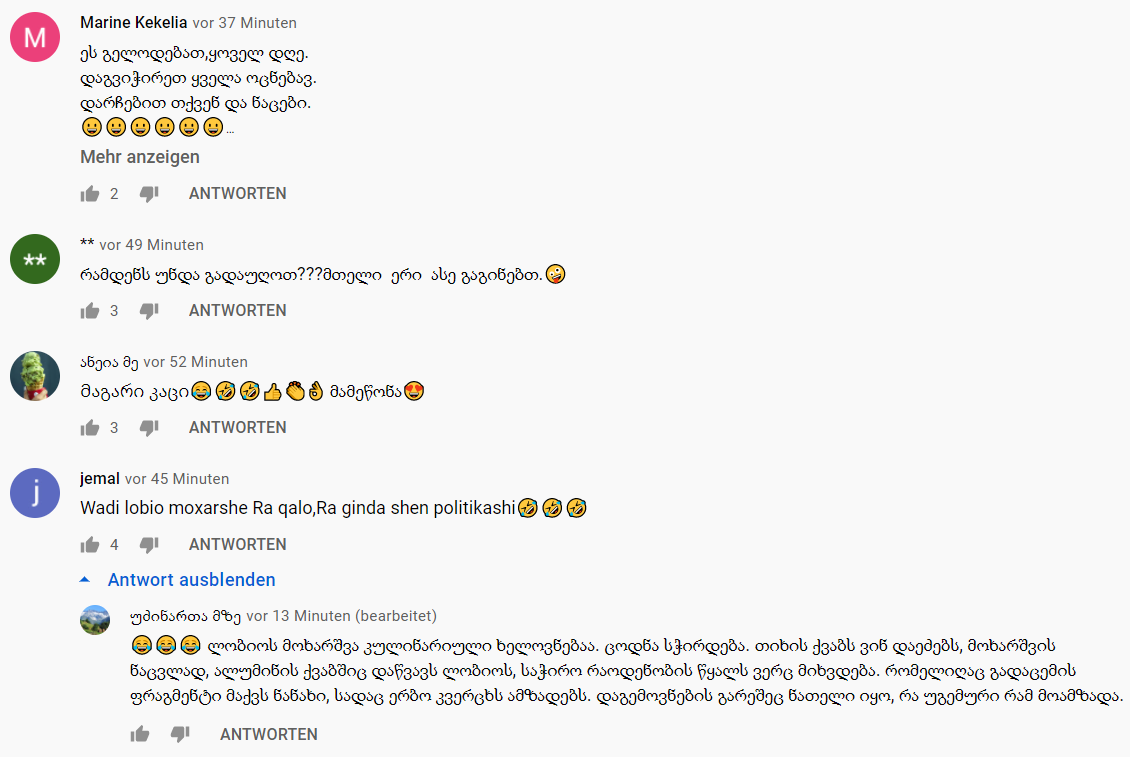The image size is (1130, 757).
Task: Click ANTWORTEN under the nested reply
Action: click(x=269, y=734)
